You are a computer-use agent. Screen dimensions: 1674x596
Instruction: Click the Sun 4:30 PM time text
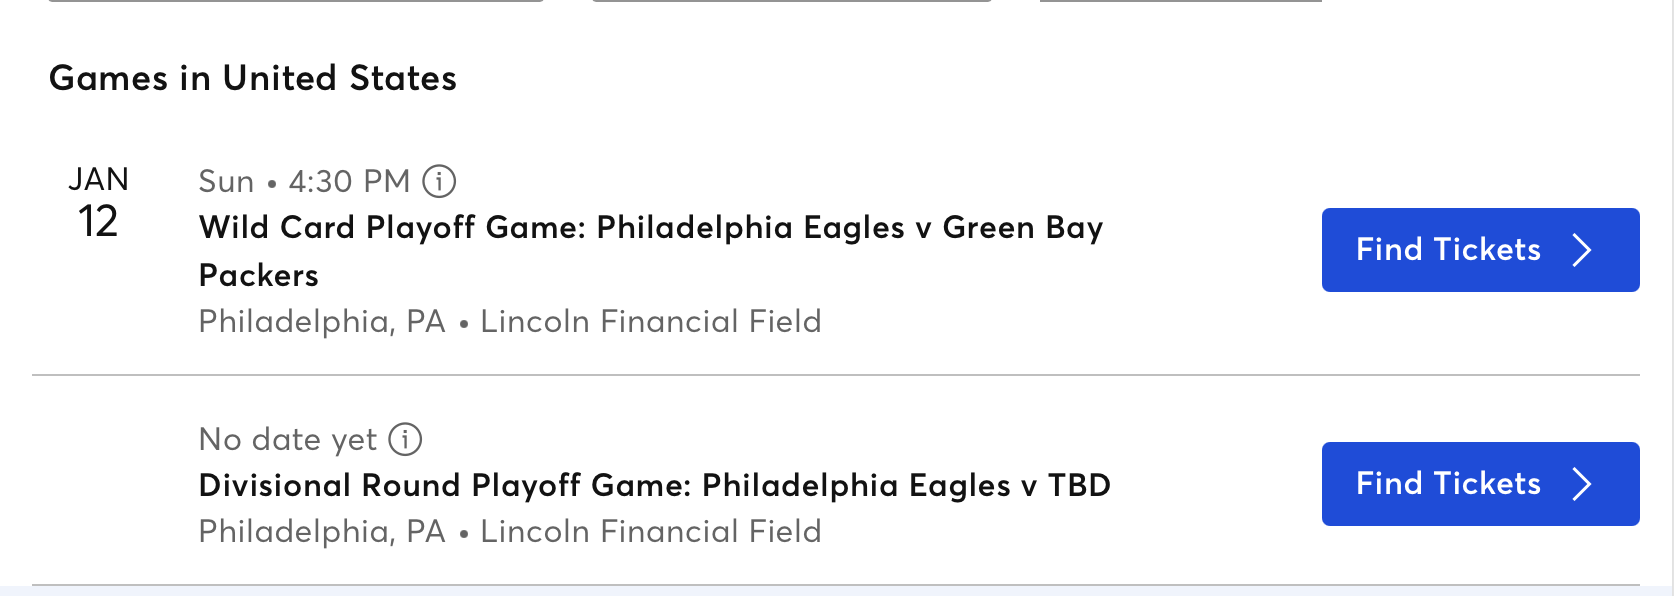click(x=304, y=181)
